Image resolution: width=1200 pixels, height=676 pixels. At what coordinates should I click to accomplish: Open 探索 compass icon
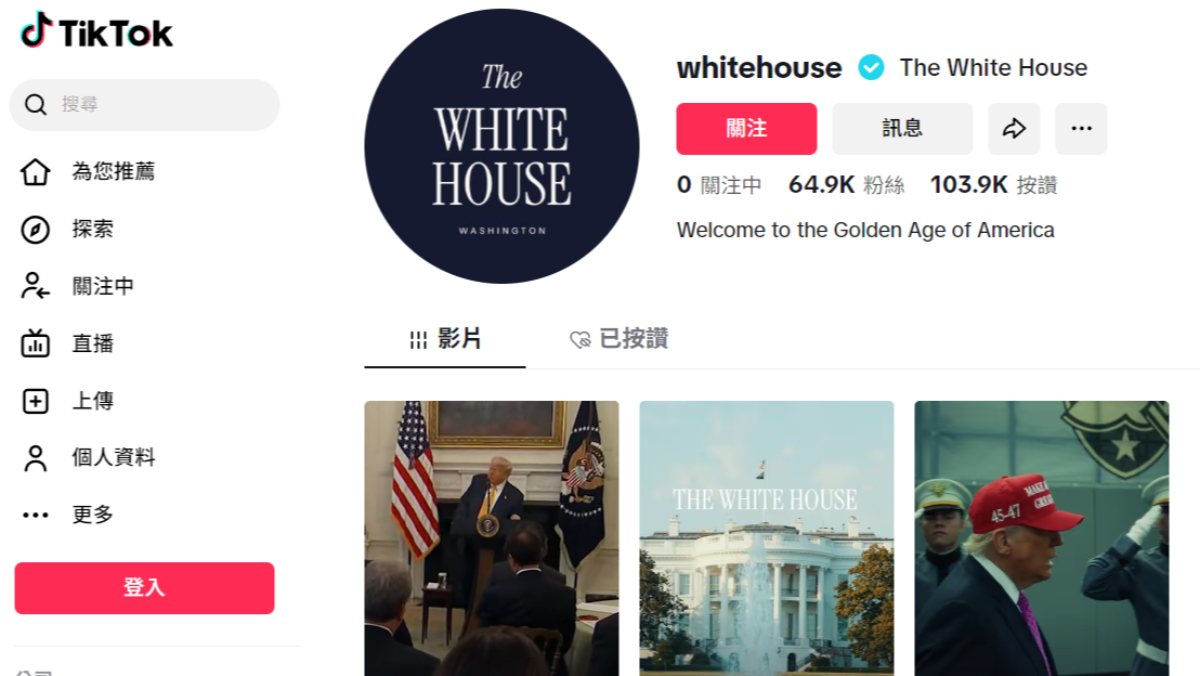click(35, 229)
